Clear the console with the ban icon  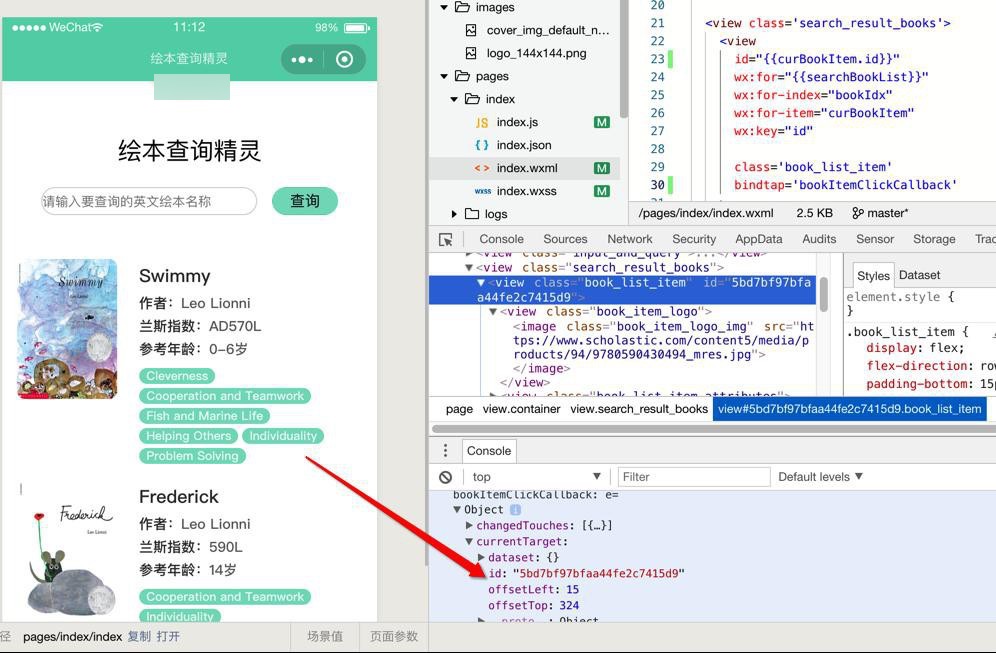point(445,477)
